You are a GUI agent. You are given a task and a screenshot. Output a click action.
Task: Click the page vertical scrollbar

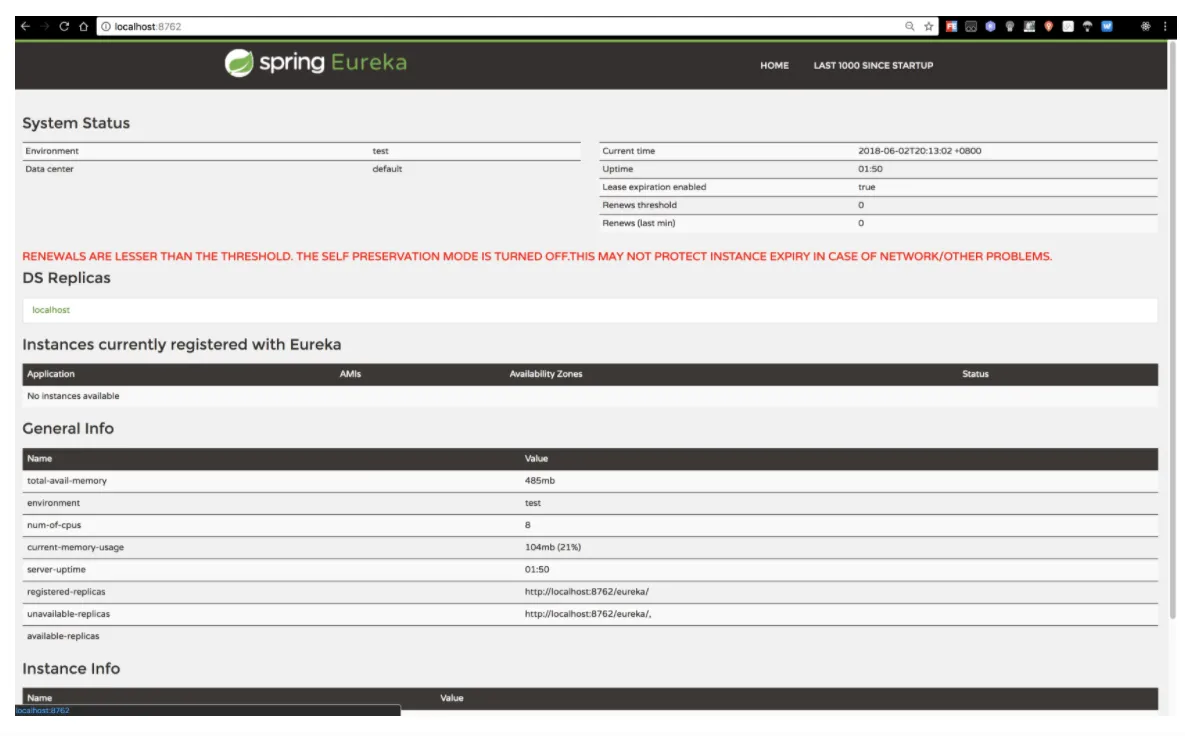tap(1172, 329)
